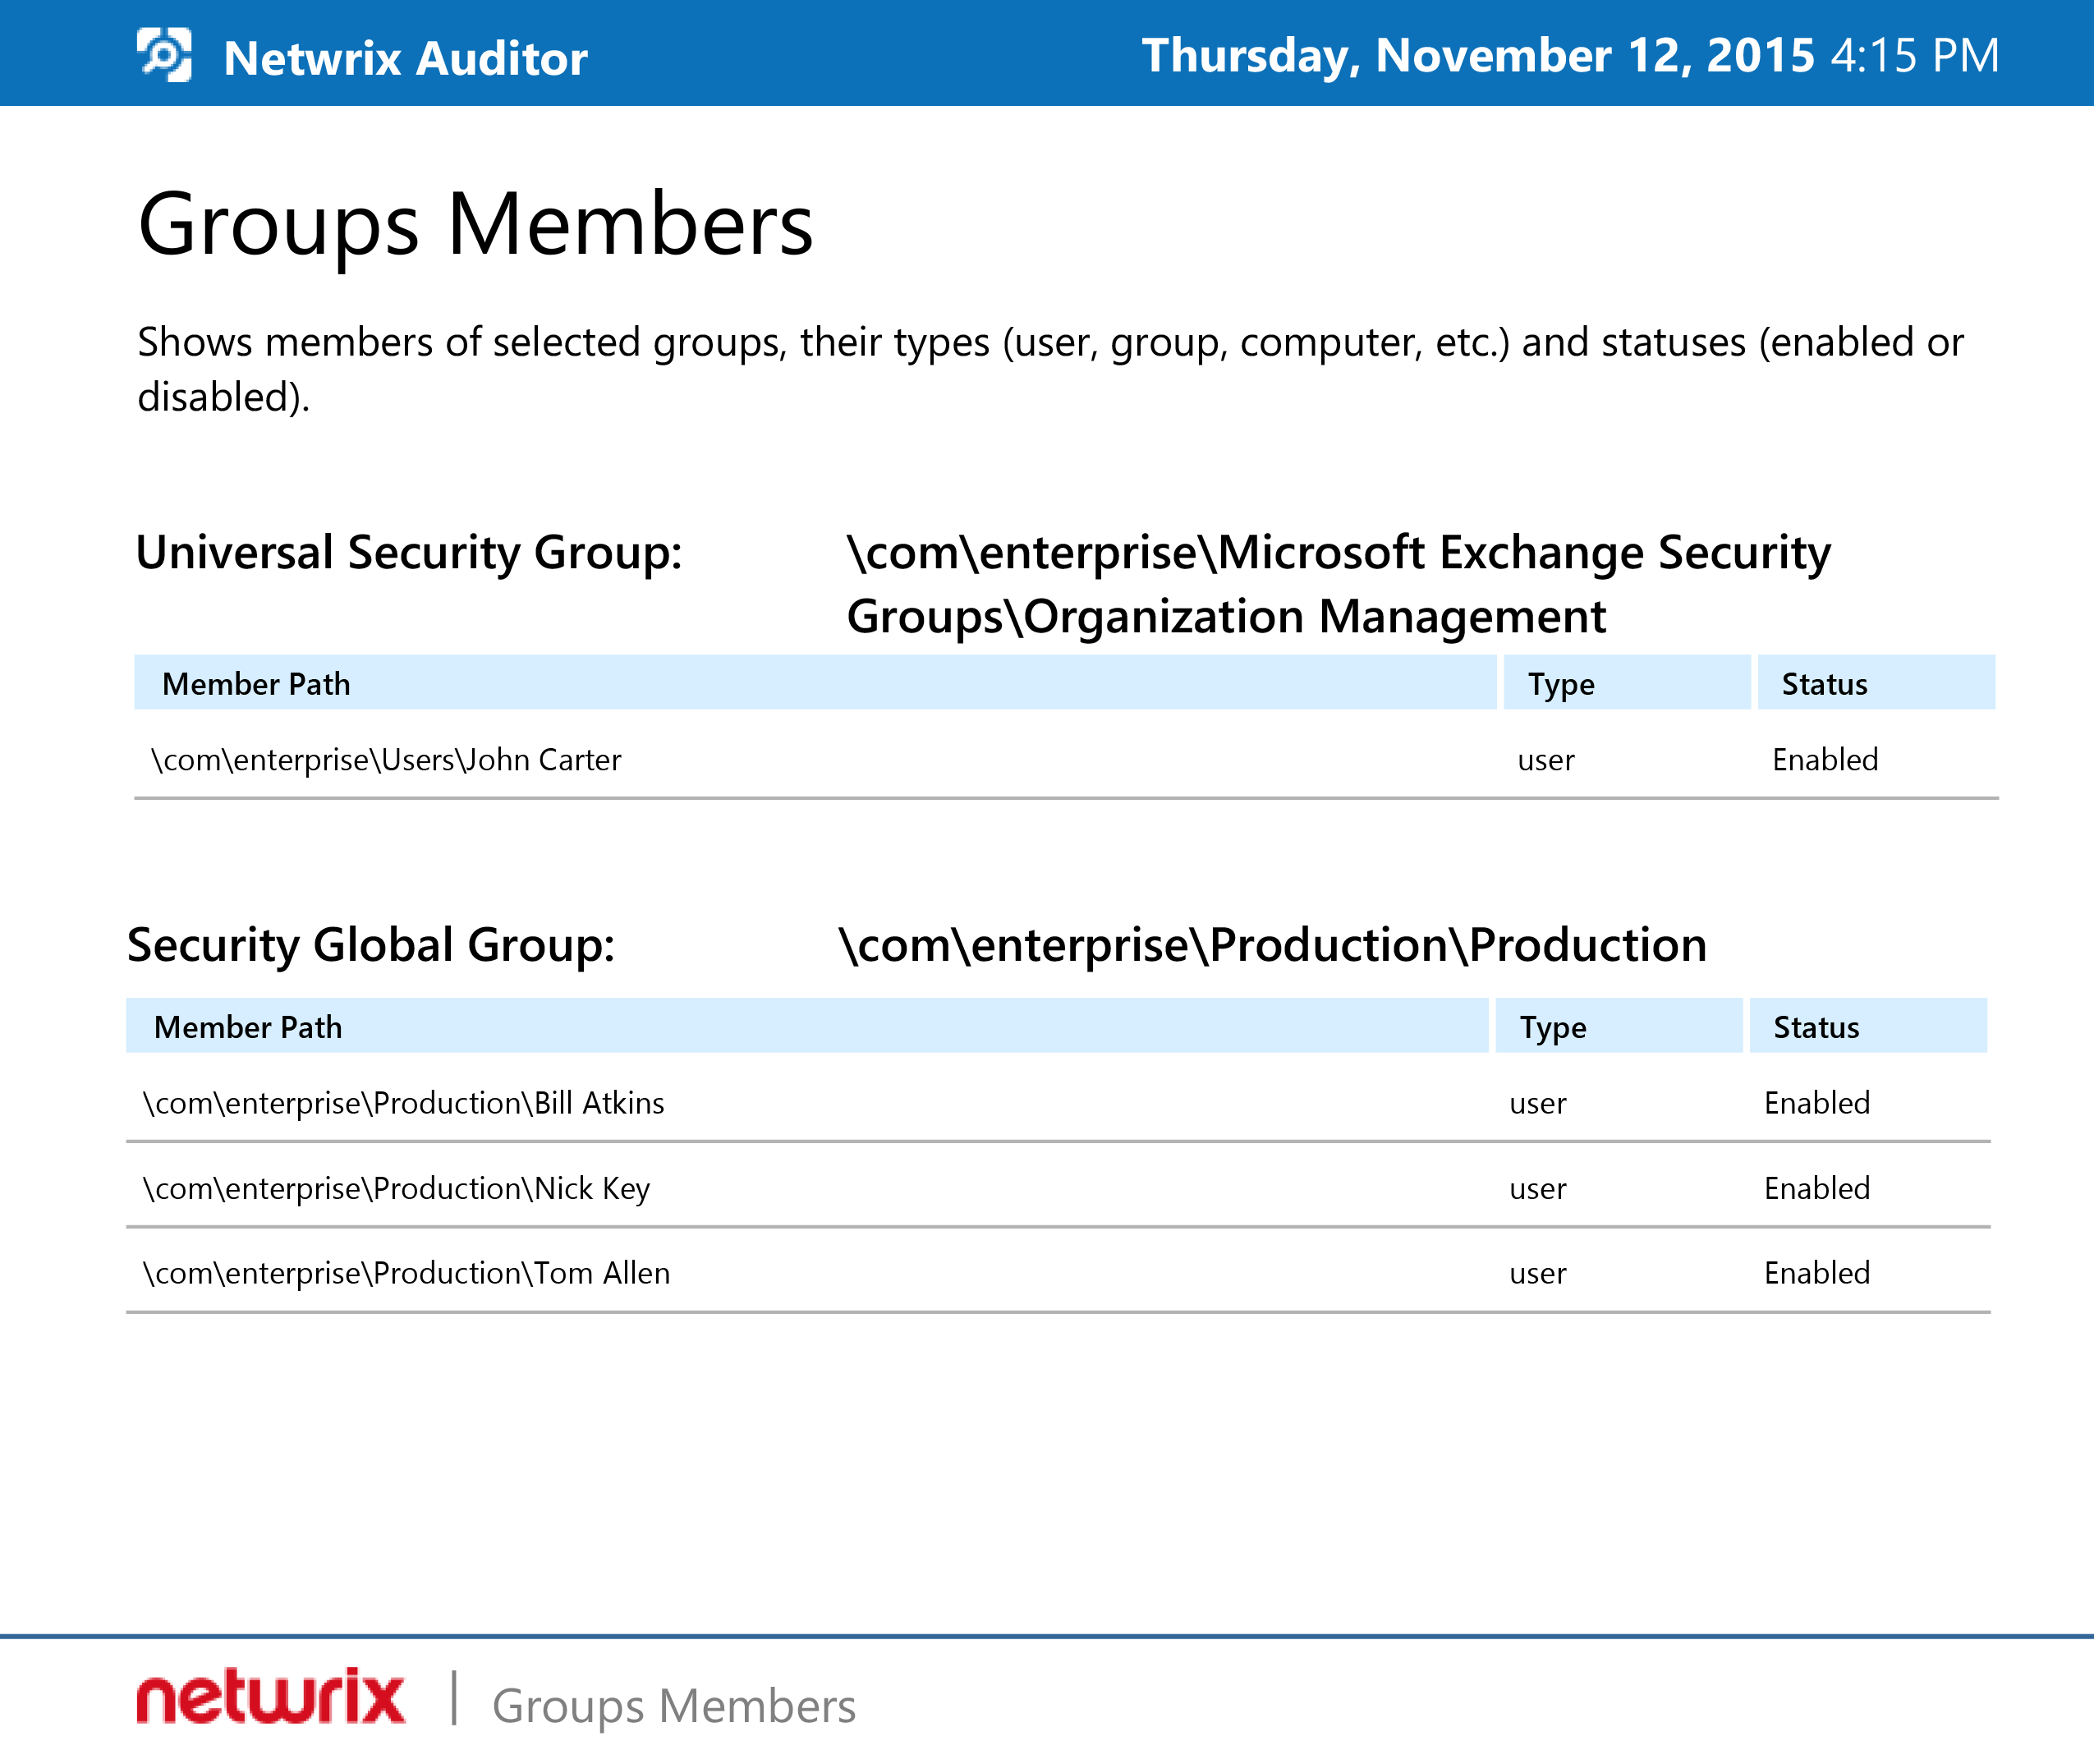Image resolution: width=2094 pixels, height=1764 pixels.
Task: Click the report date in the header
Action: click(1570, 55)
